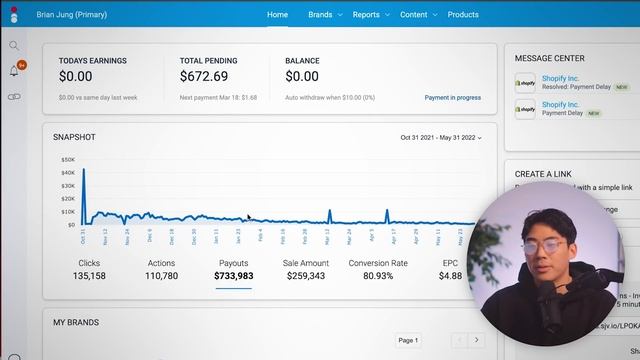Click the SNAPSHOT heading
The width and height of the screenshot is (640, 360).
coord(74,138)
